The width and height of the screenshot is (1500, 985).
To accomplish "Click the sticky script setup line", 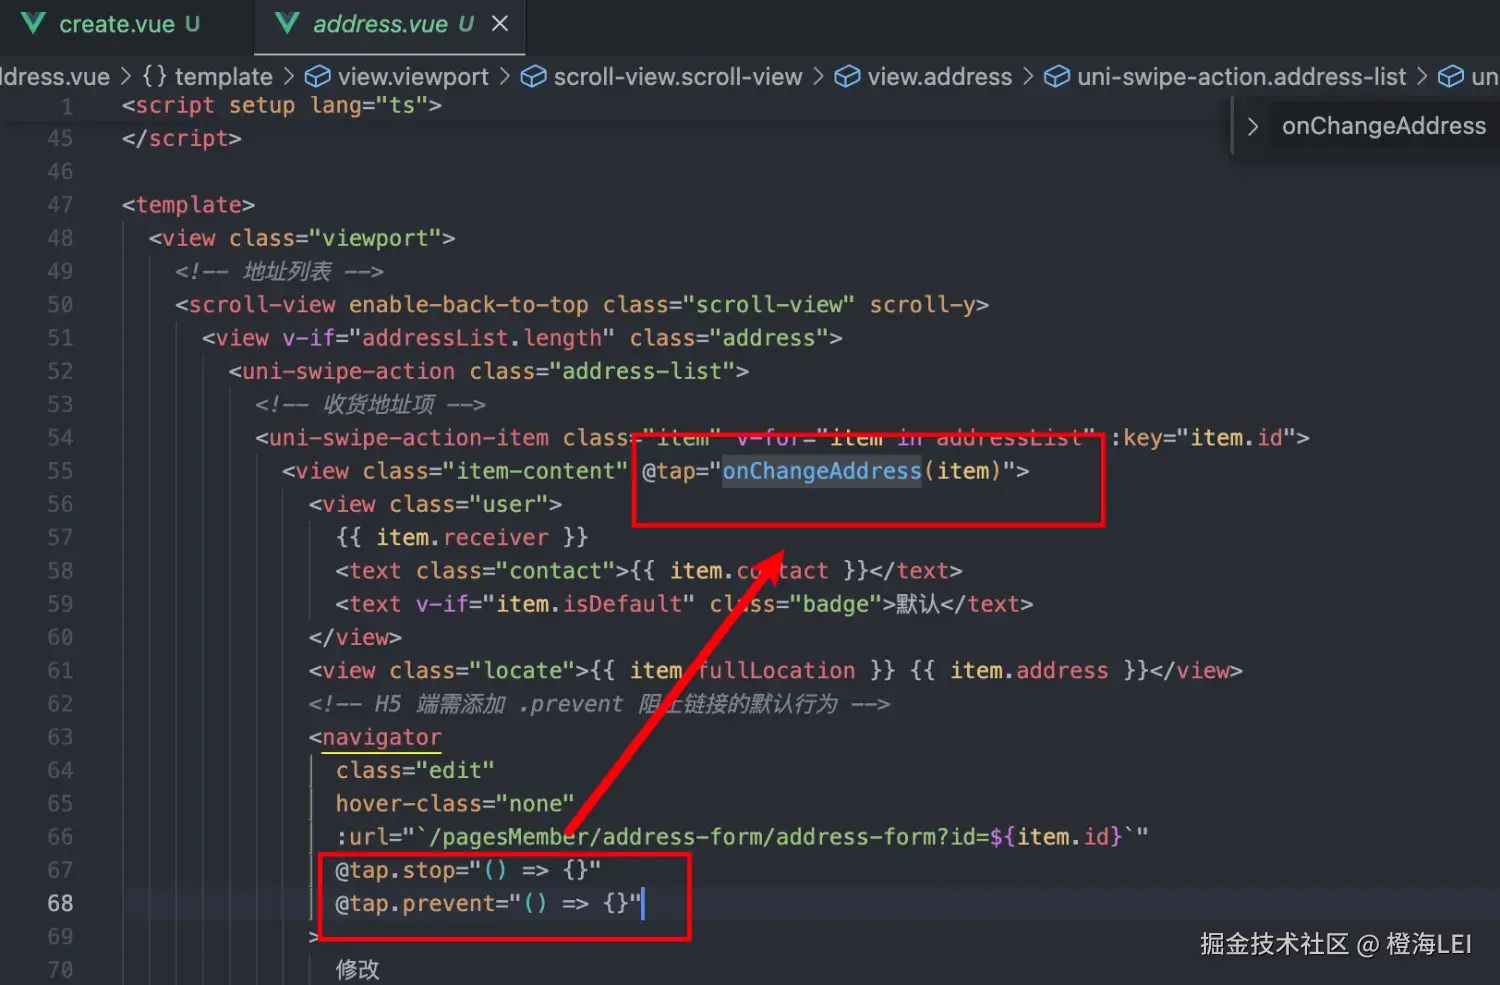I will pyautogui.click(x=282, y=106).
